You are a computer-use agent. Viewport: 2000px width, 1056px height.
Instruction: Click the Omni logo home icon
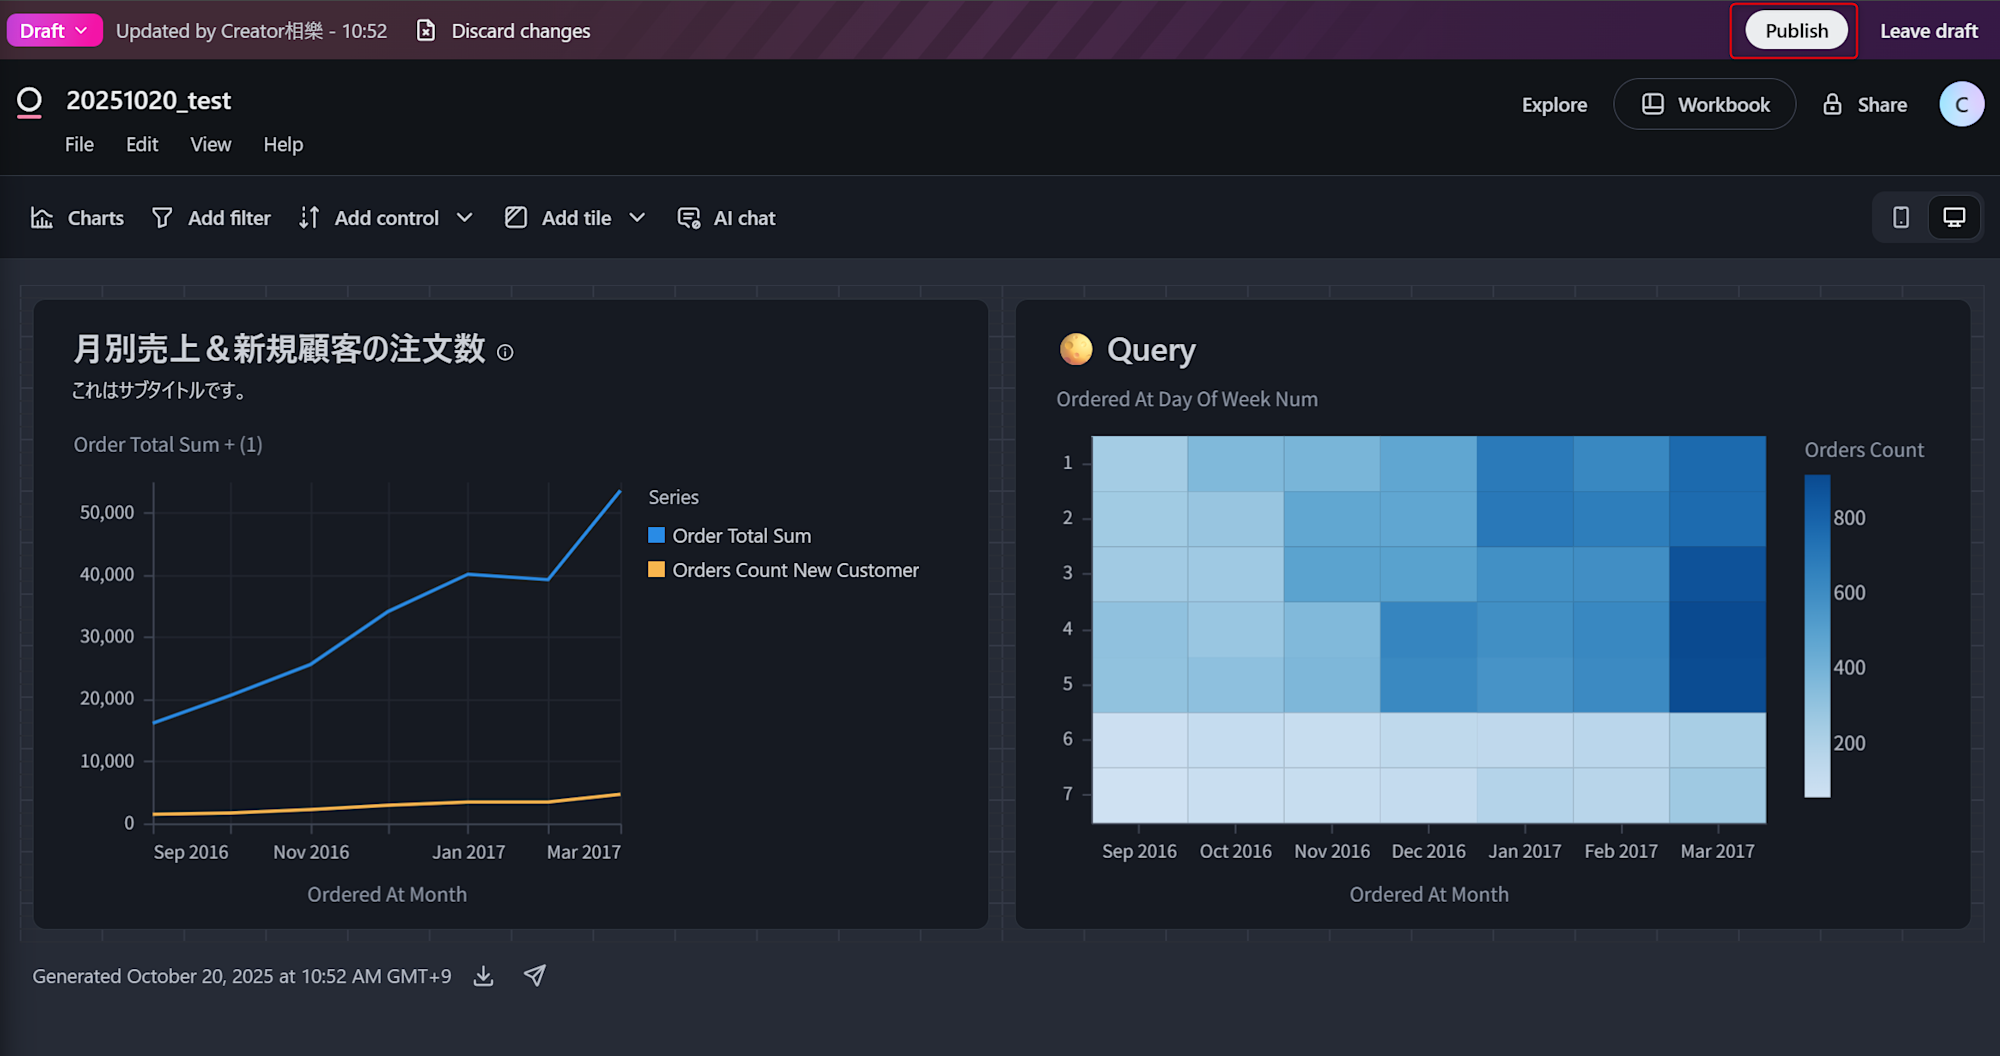[30, 102]
